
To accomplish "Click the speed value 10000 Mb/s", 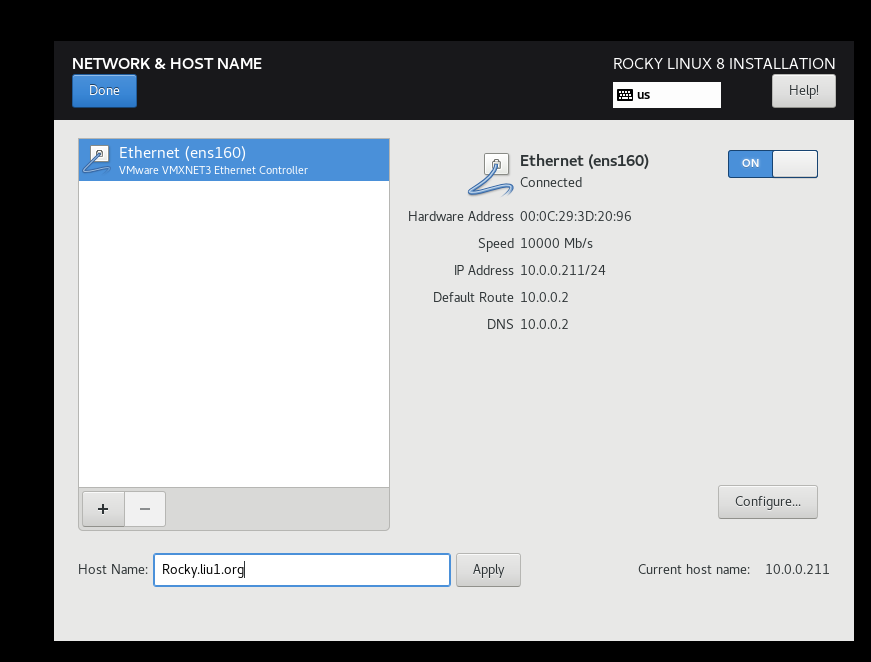I will (556, 243).
